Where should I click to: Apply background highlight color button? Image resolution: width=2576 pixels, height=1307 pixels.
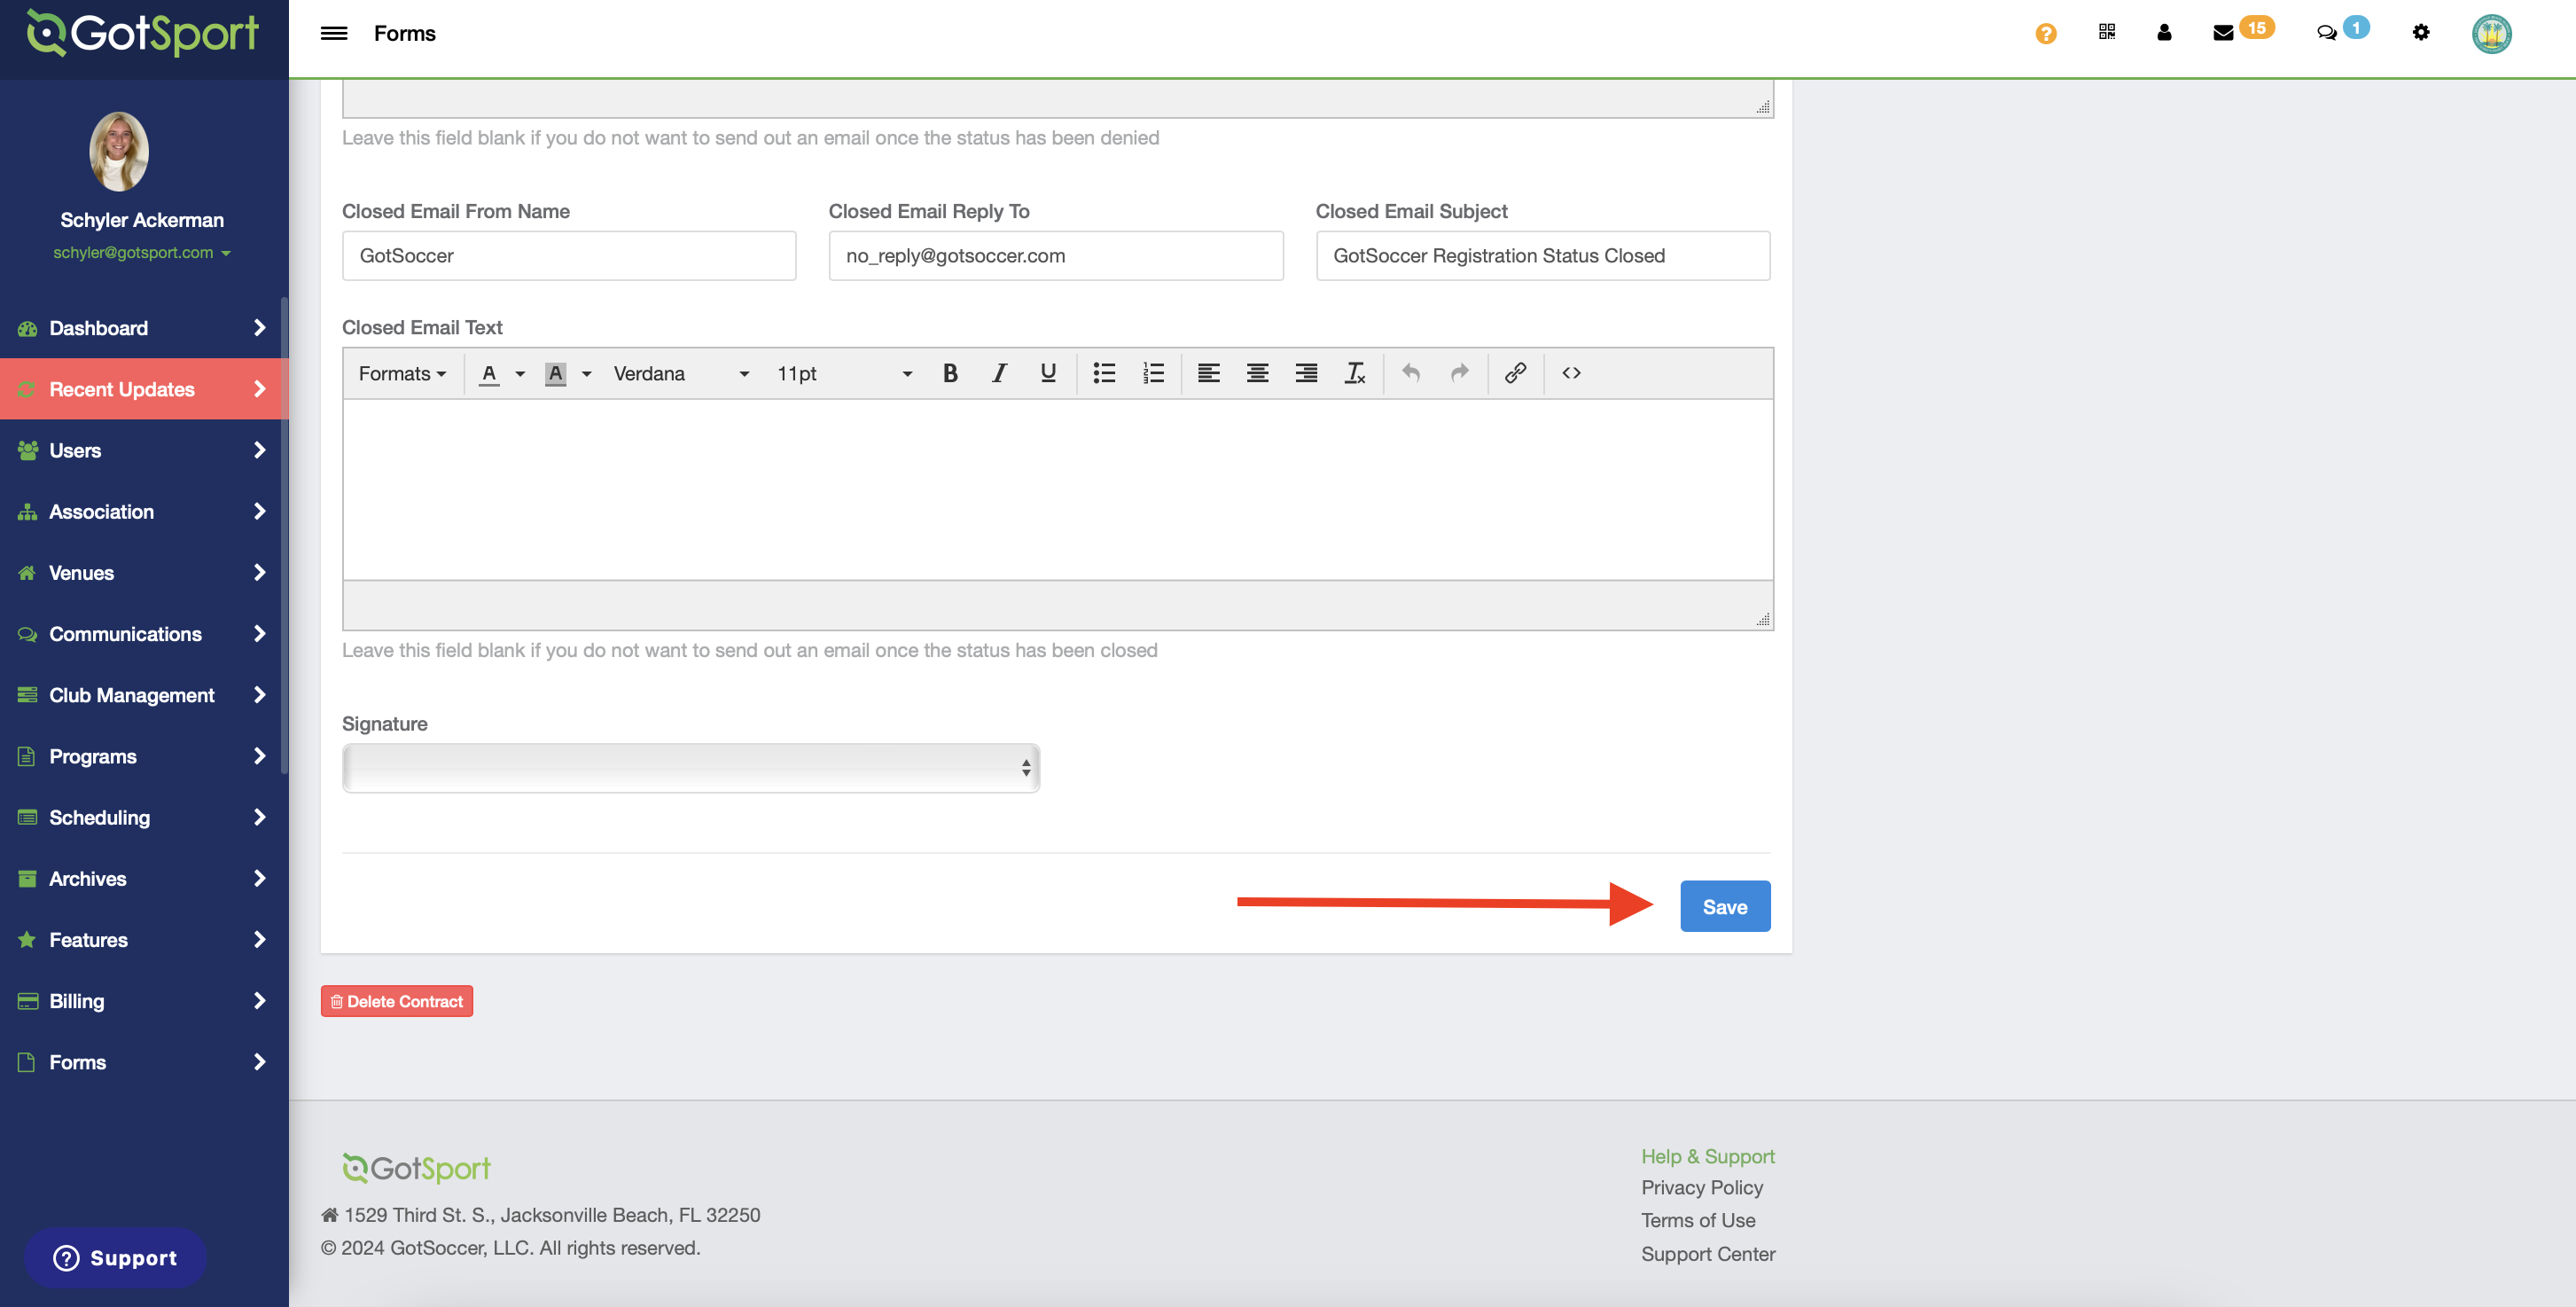[x=555, y=374]
